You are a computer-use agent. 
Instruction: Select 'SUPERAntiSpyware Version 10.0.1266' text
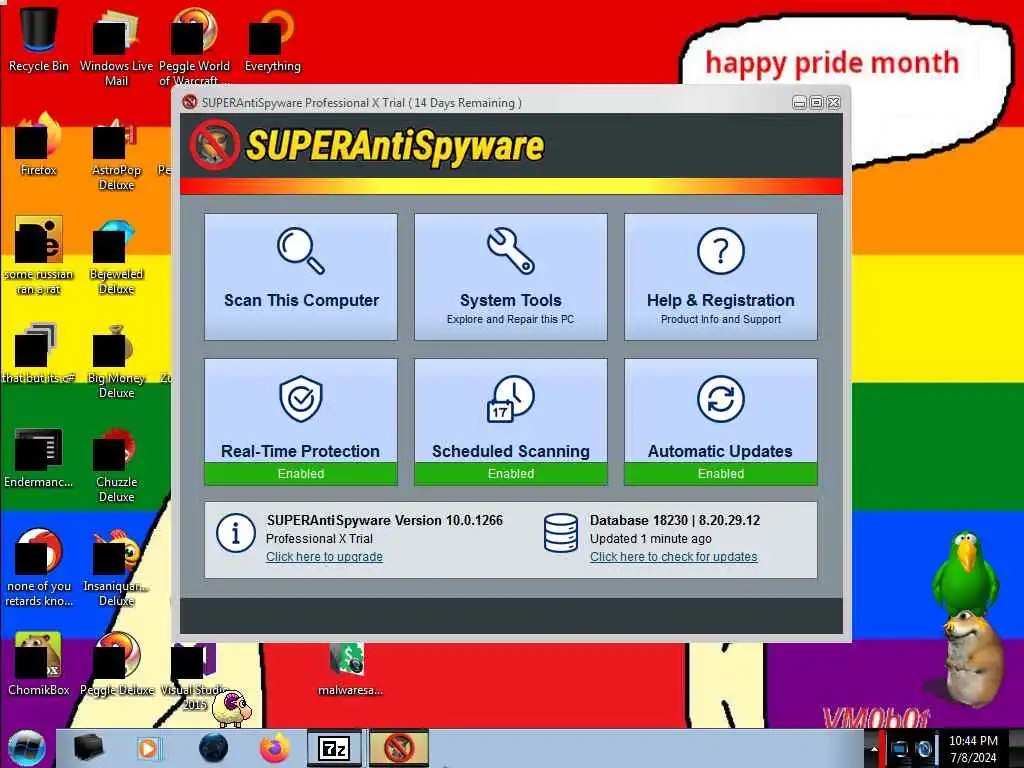pos(385,520)
